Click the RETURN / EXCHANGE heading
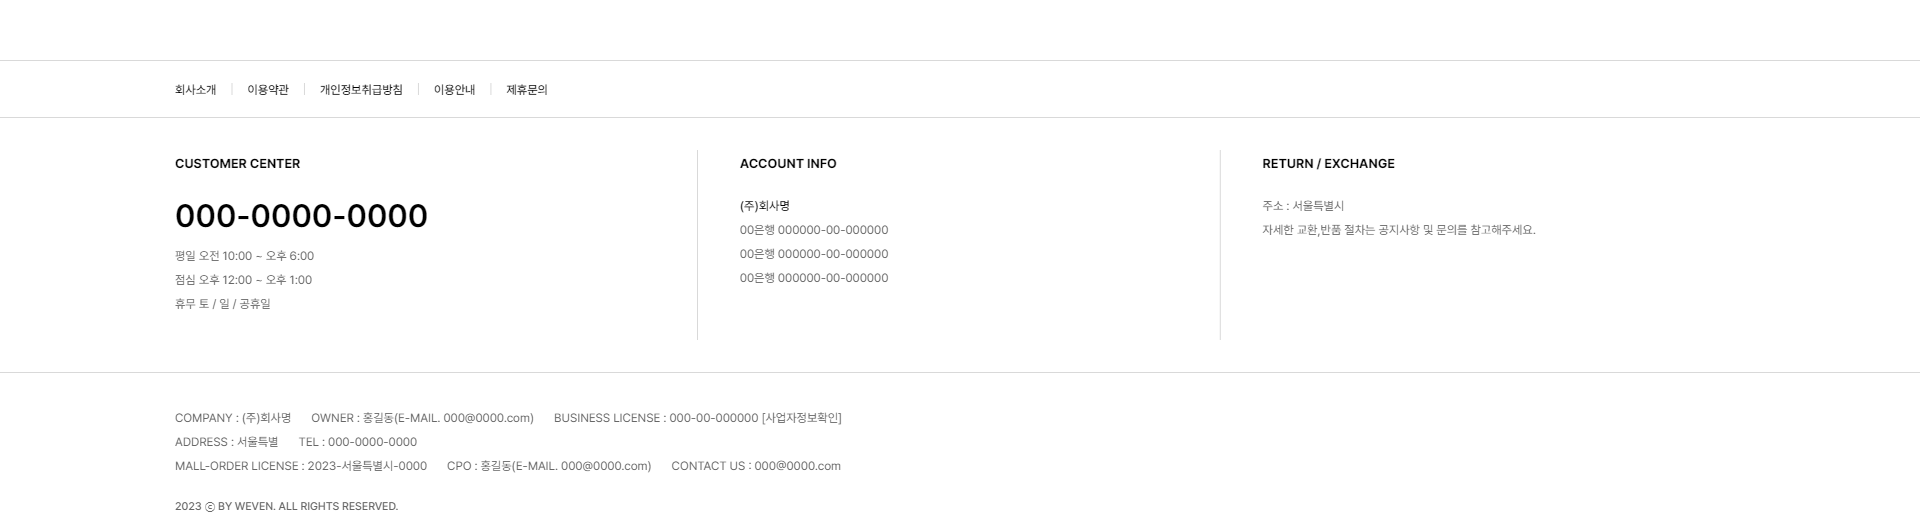This screenshot has height=520, width=1920. pos(1328,164)
